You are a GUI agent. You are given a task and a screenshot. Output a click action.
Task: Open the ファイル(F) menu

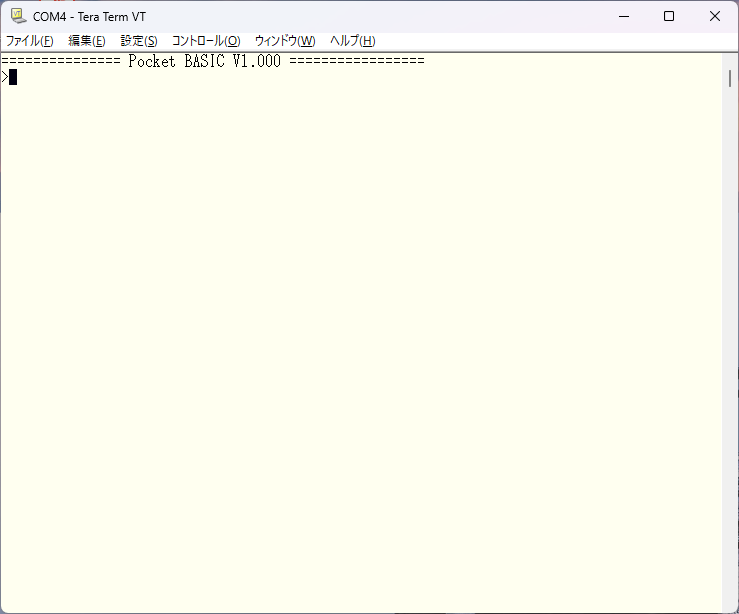click(30, 41)
